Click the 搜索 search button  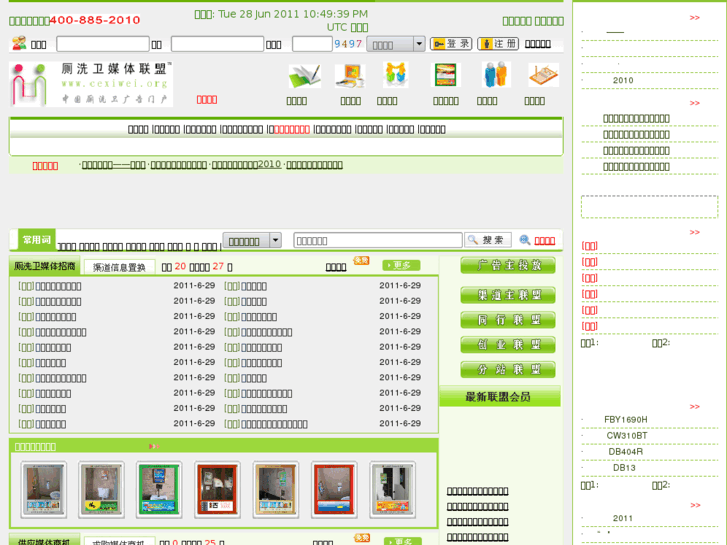488,240
